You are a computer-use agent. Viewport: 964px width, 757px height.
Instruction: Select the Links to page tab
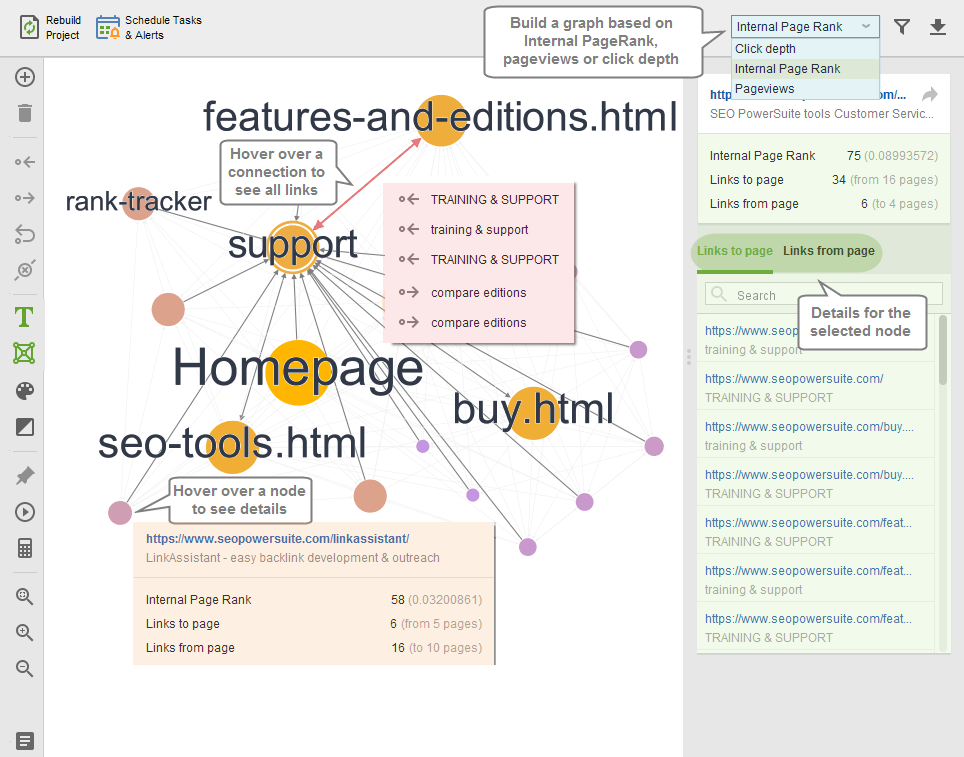click(x=735, y=251)
